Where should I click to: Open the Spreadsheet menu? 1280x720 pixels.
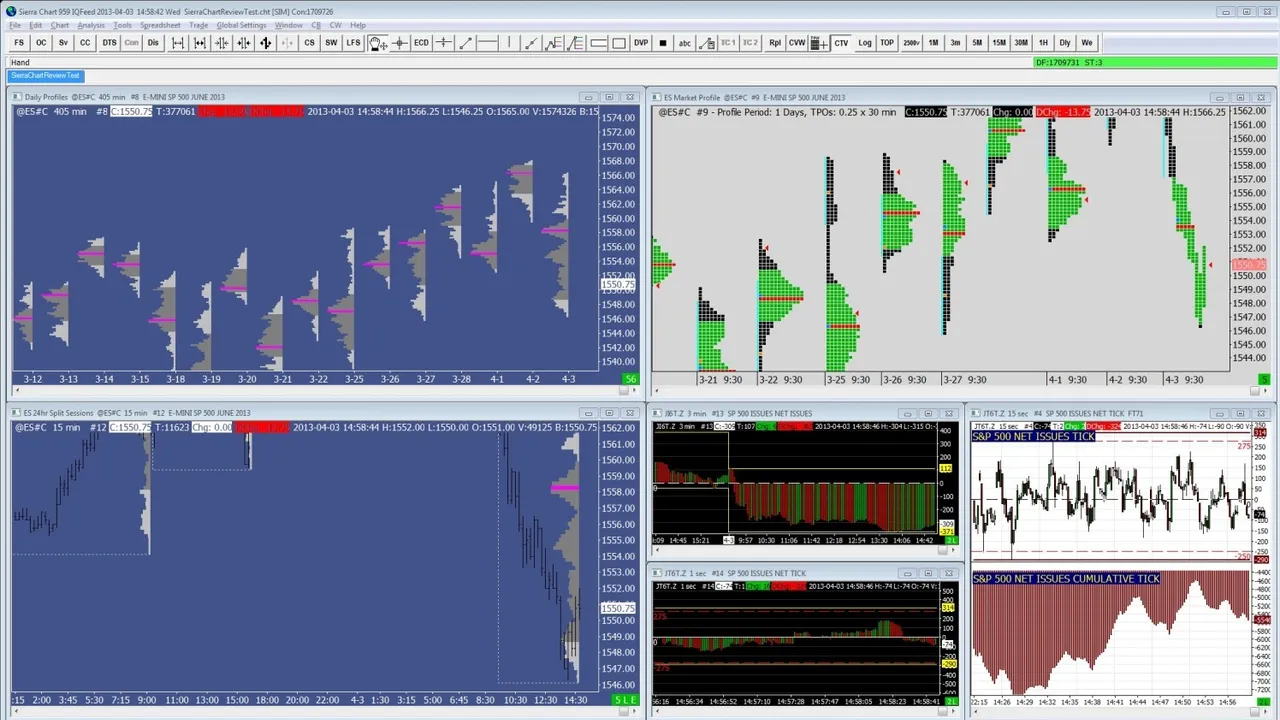click(x=161, y=25)
